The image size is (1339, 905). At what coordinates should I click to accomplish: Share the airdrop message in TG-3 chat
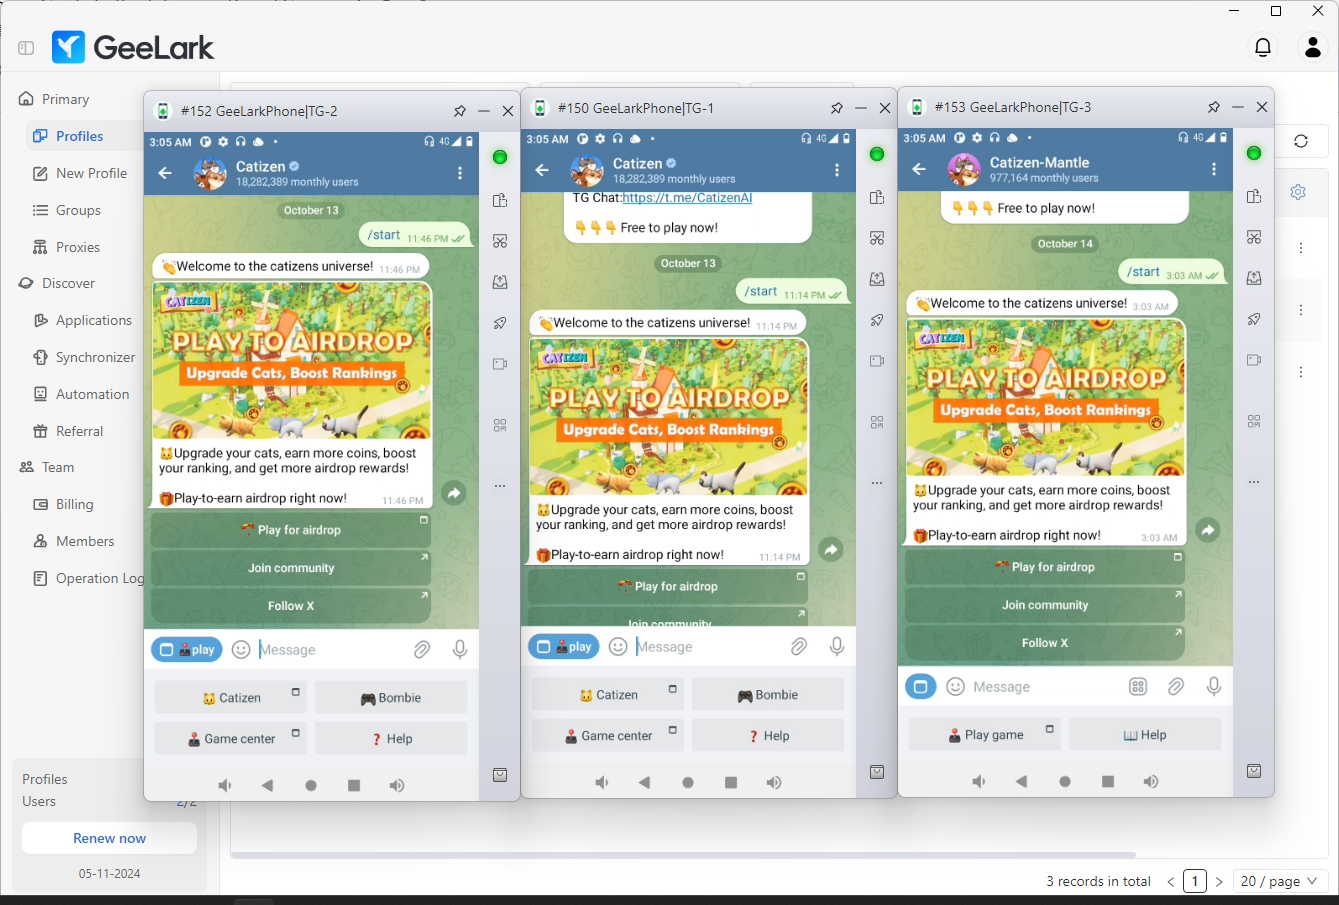coord(1208,530)
